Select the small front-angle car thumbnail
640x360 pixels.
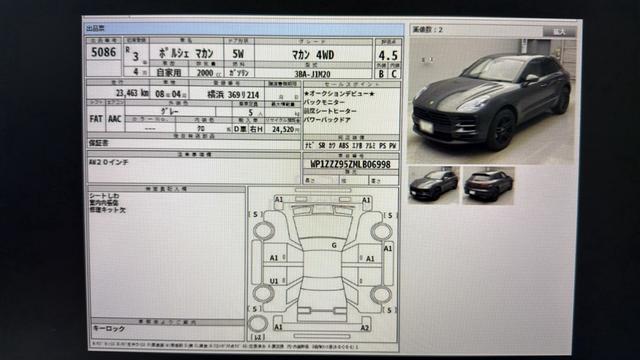pyautogui.click(x=434, y=185)
